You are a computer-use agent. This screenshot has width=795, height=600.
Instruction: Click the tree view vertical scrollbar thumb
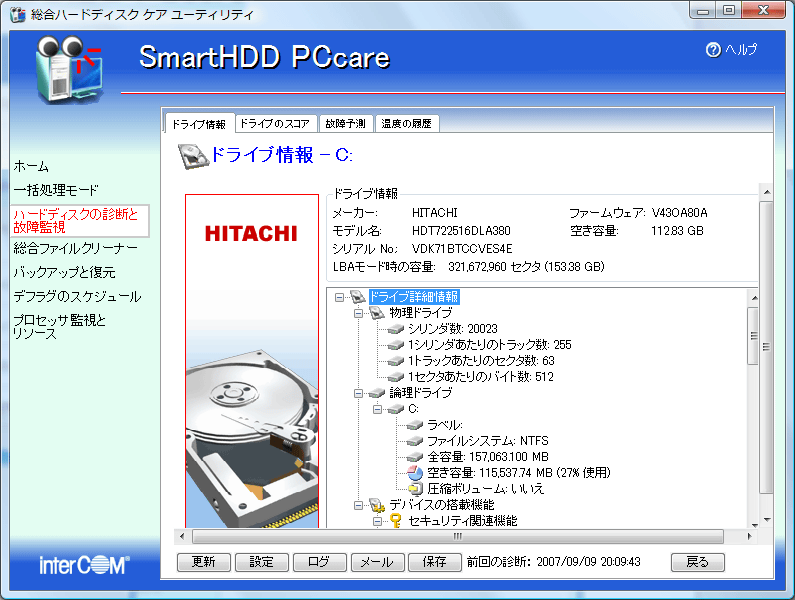754,335
